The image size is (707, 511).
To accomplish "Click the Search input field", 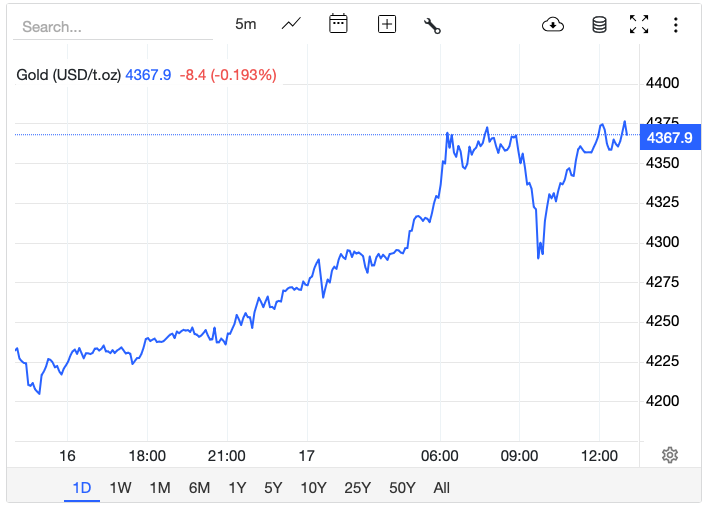I will tap(113, 27).
